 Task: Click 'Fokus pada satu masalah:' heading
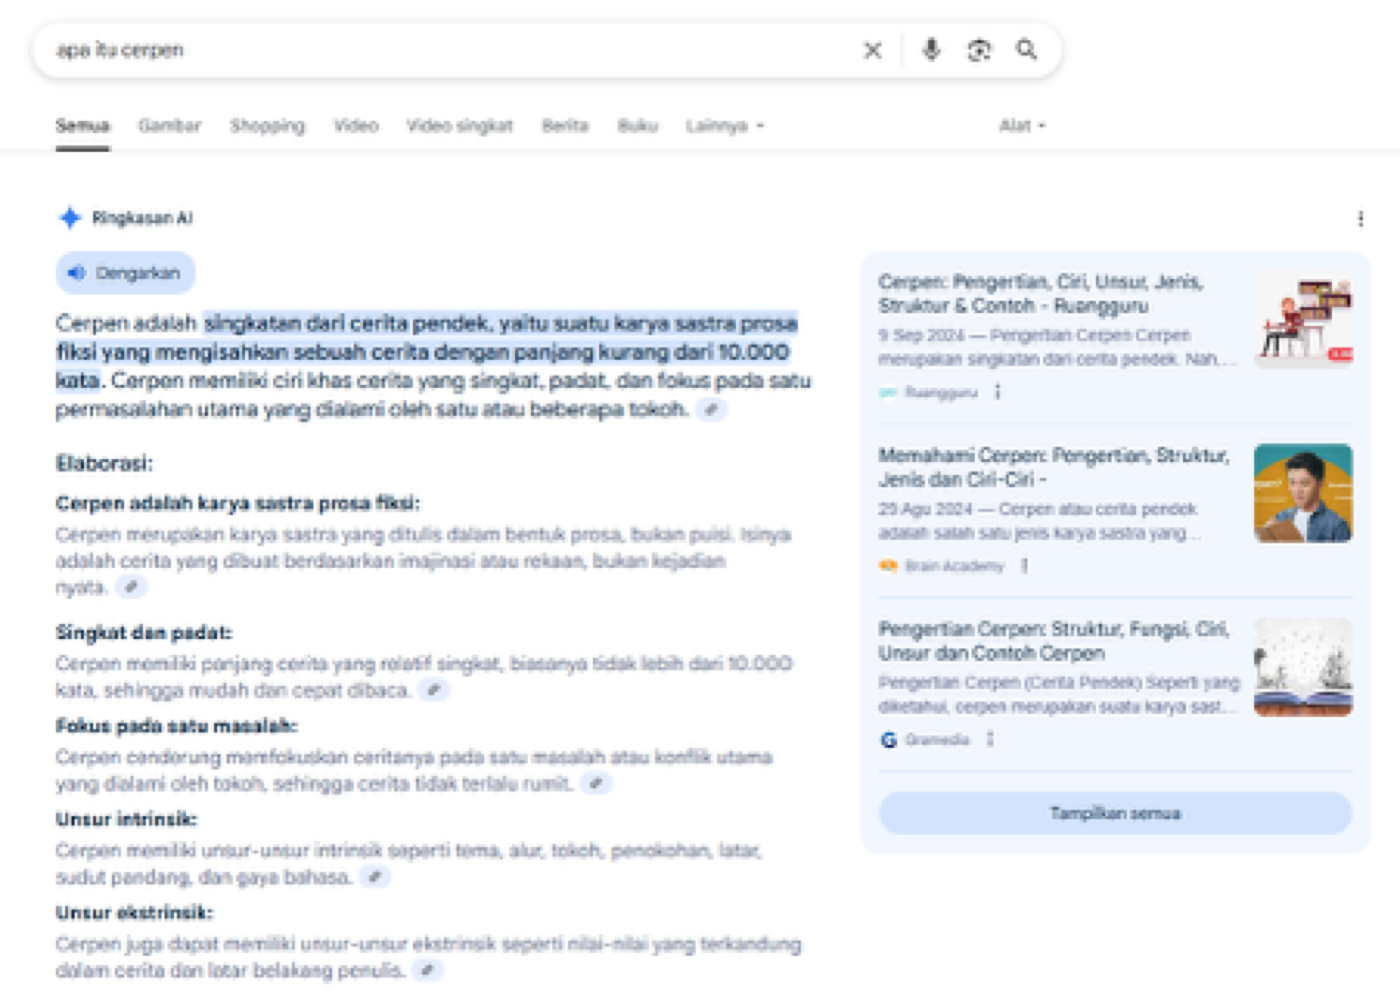click(177, 726)
